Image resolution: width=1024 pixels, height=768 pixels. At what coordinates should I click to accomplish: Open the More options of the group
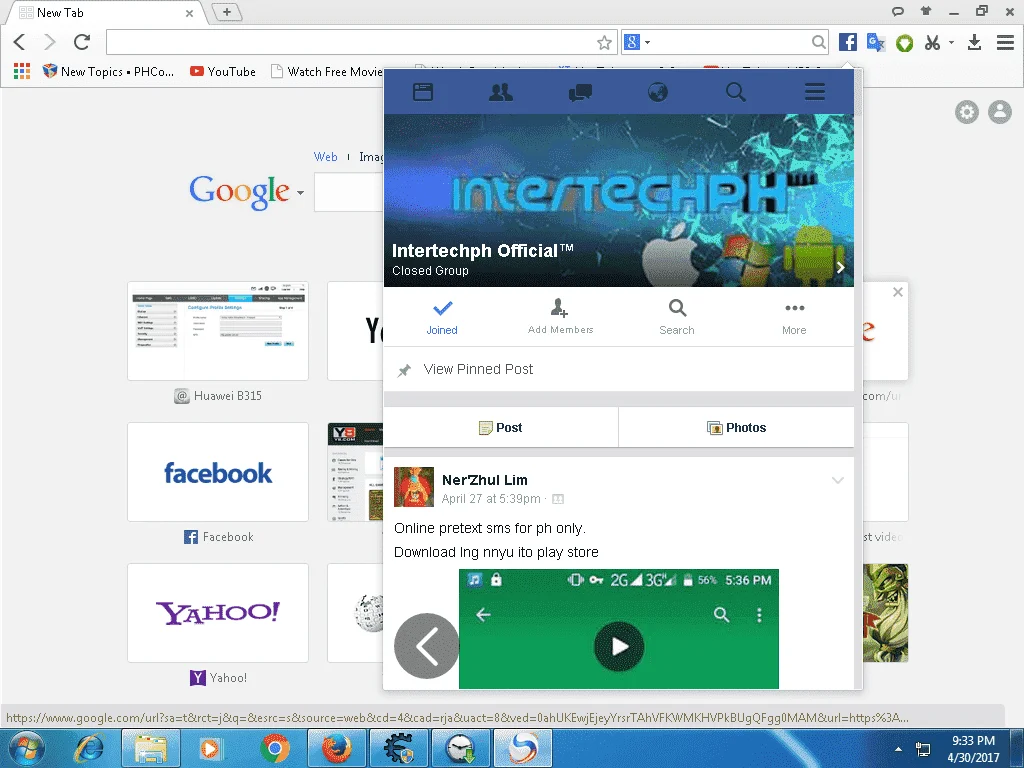tap(794, 317)
